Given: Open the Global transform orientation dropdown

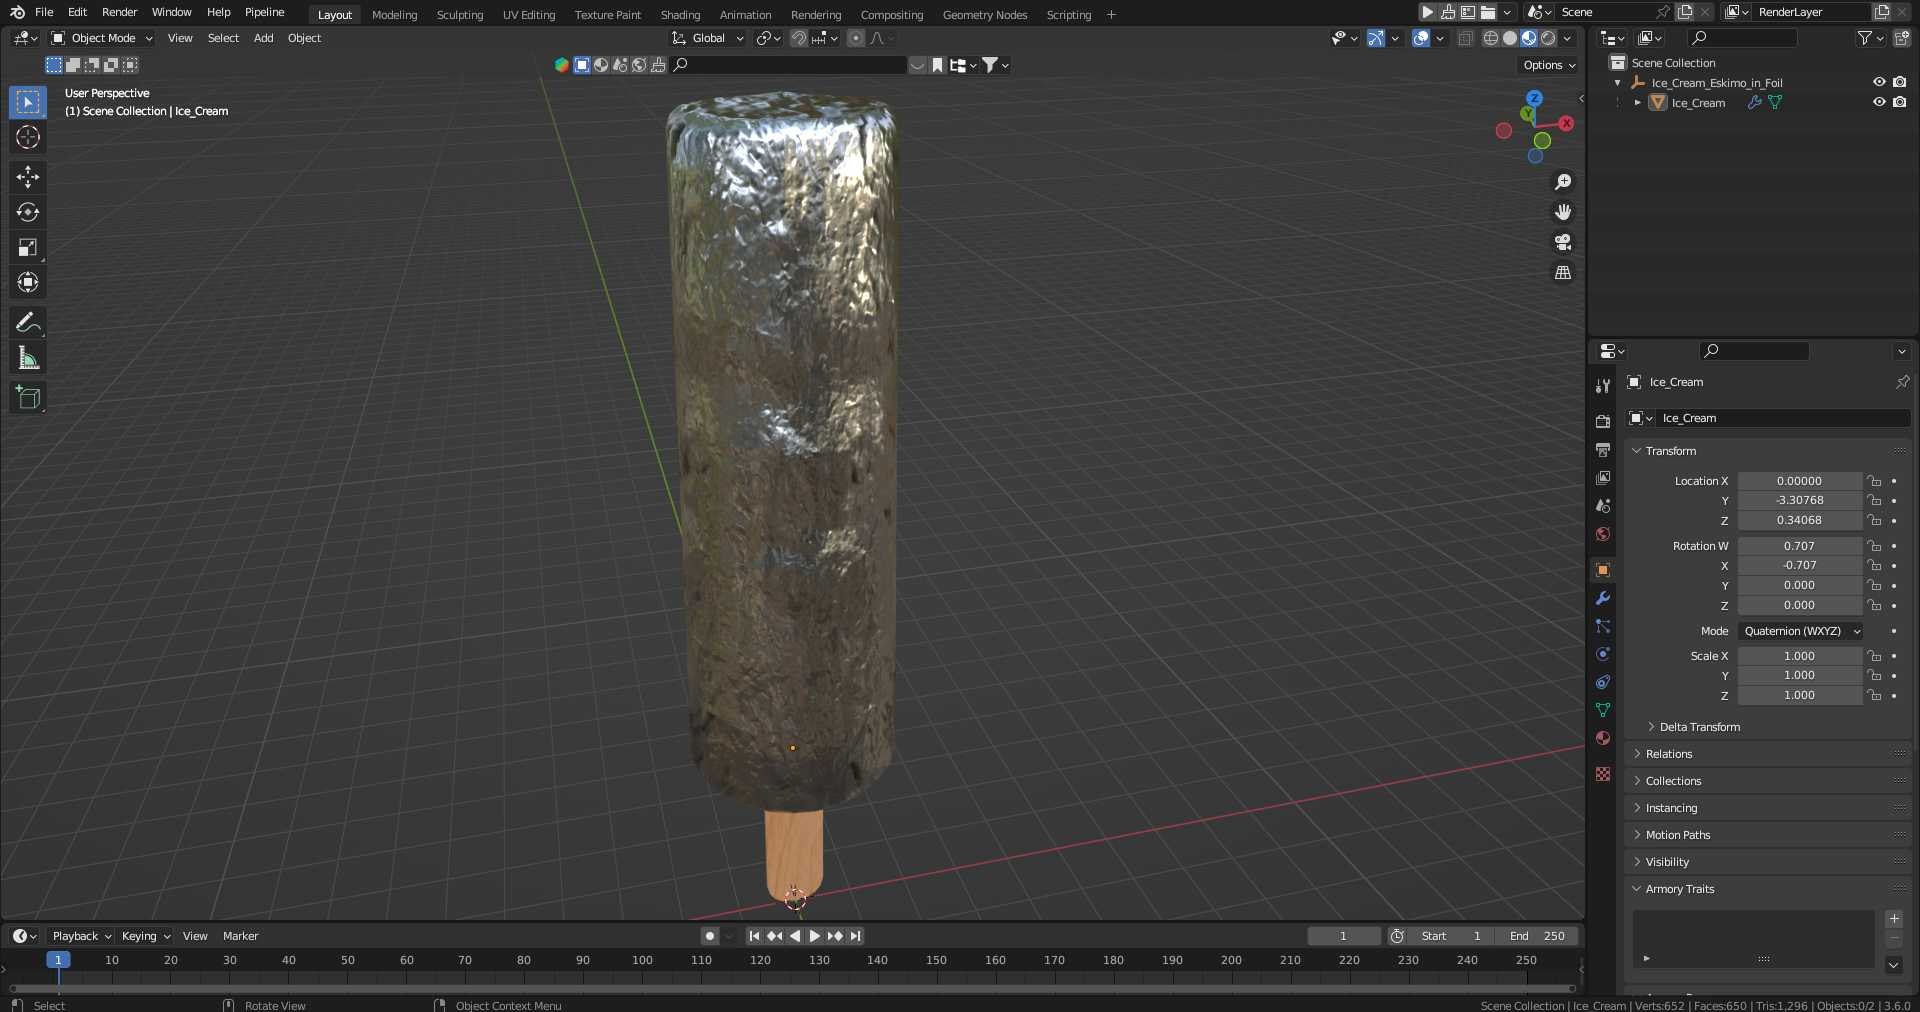Looking at the screenshot, I should click(708, 38).
